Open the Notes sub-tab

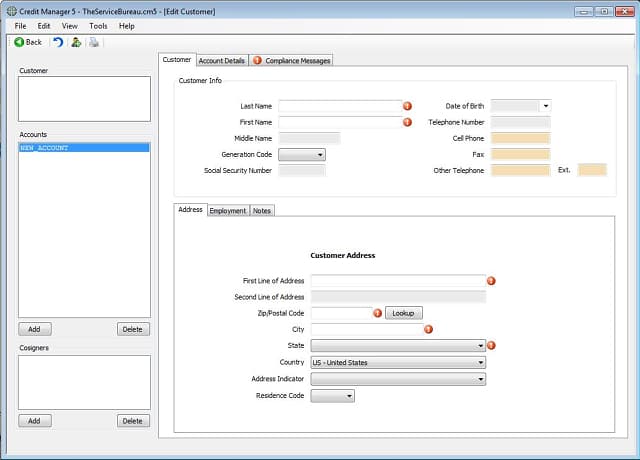[262, 211]
